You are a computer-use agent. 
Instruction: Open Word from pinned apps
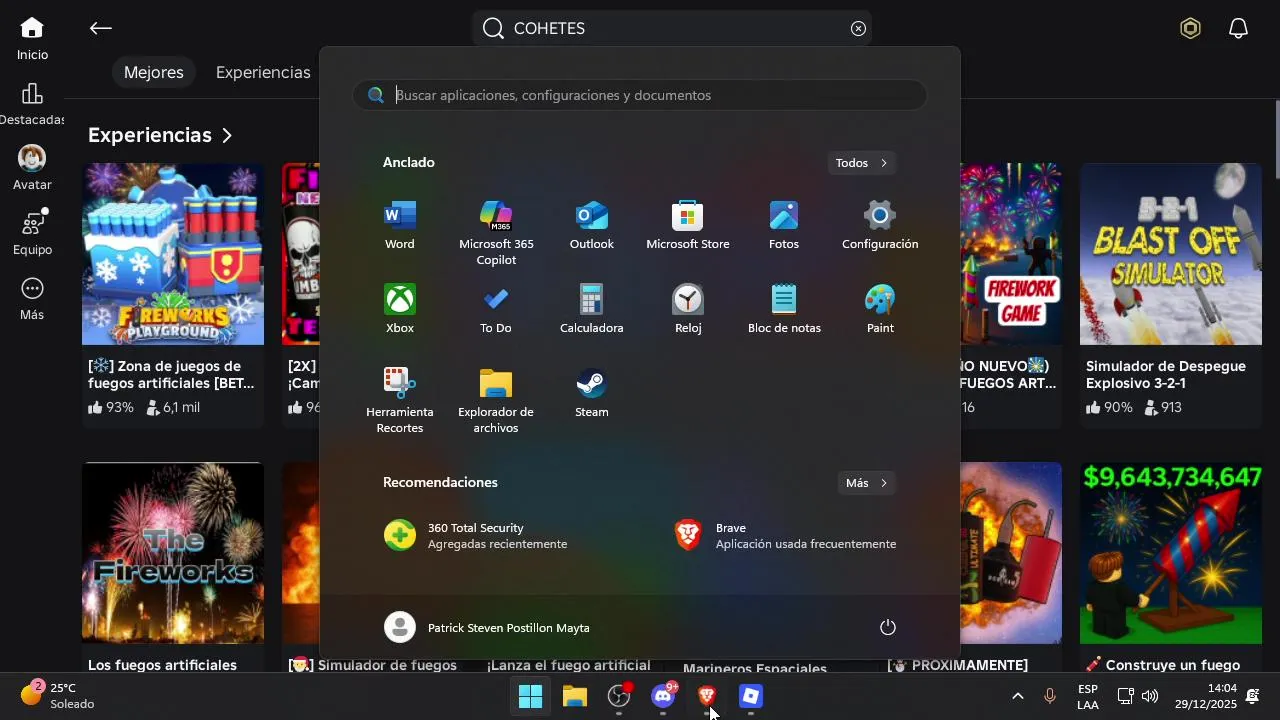[x=400, y=226]
